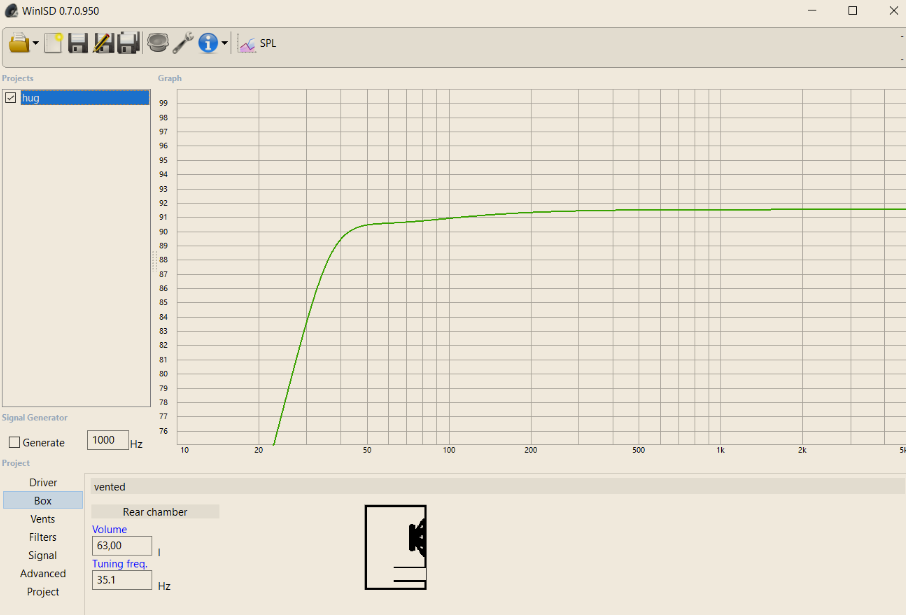Viewport: 906px width, 615px height.
Task: Click the WinISD app icon in title bar
Action: pyautogui.click(x=11, y=10)
